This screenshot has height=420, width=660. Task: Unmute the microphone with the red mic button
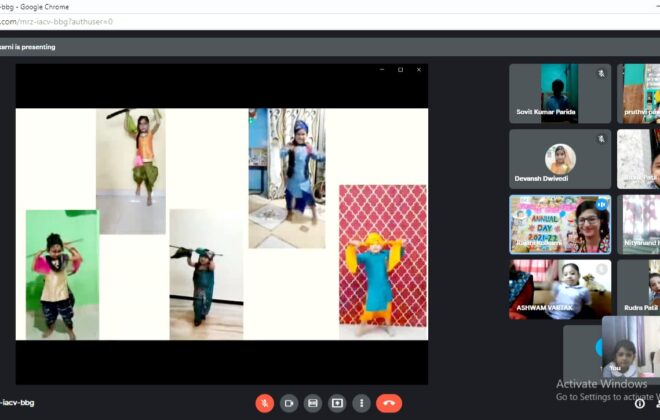point(264,403)
